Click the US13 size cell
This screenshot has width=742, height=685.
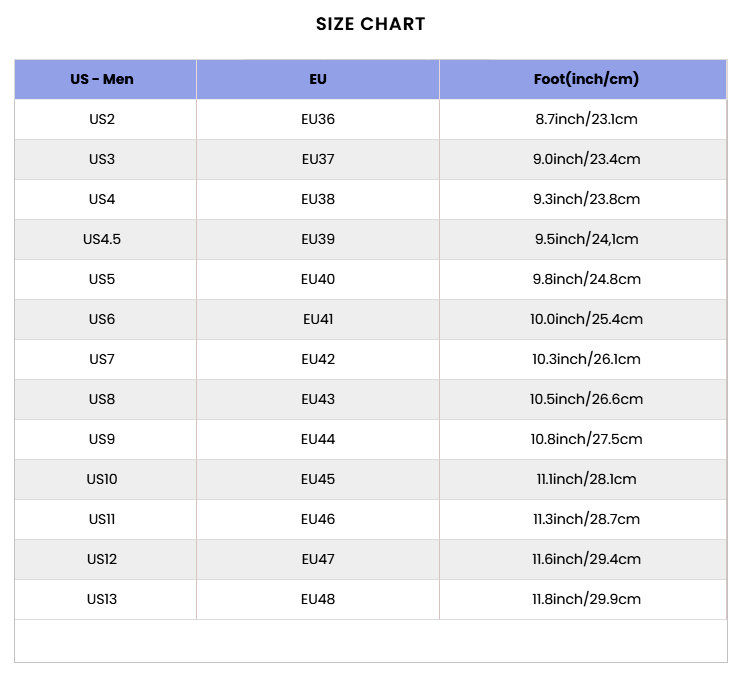[102, 599]
